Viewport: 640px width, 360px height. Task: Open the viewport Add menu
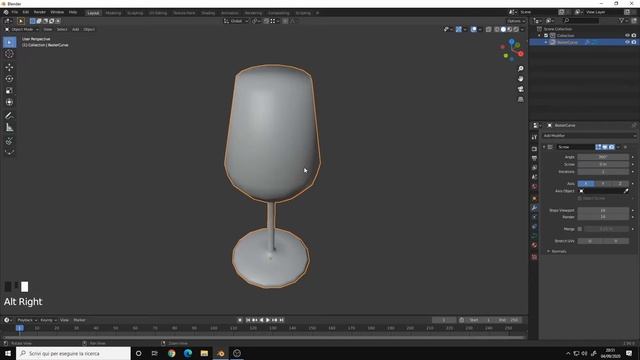point(76,29)
